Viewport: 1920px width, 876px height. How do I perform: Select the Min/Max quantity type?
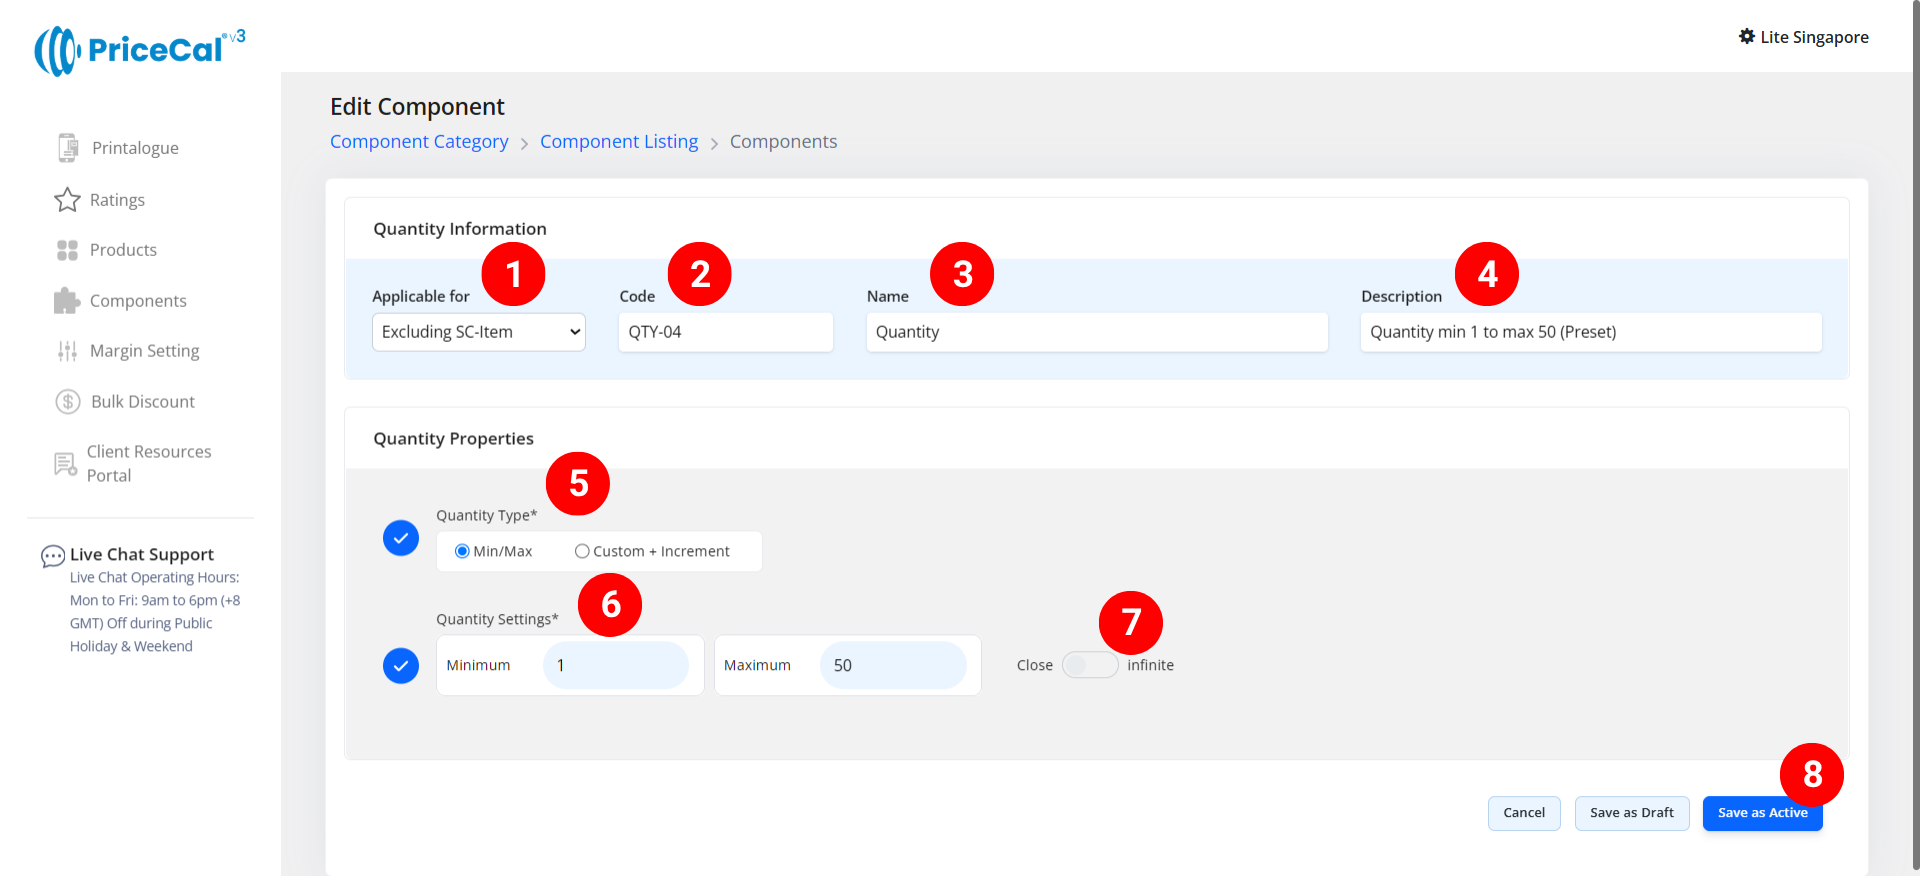[x=462, y=551]
